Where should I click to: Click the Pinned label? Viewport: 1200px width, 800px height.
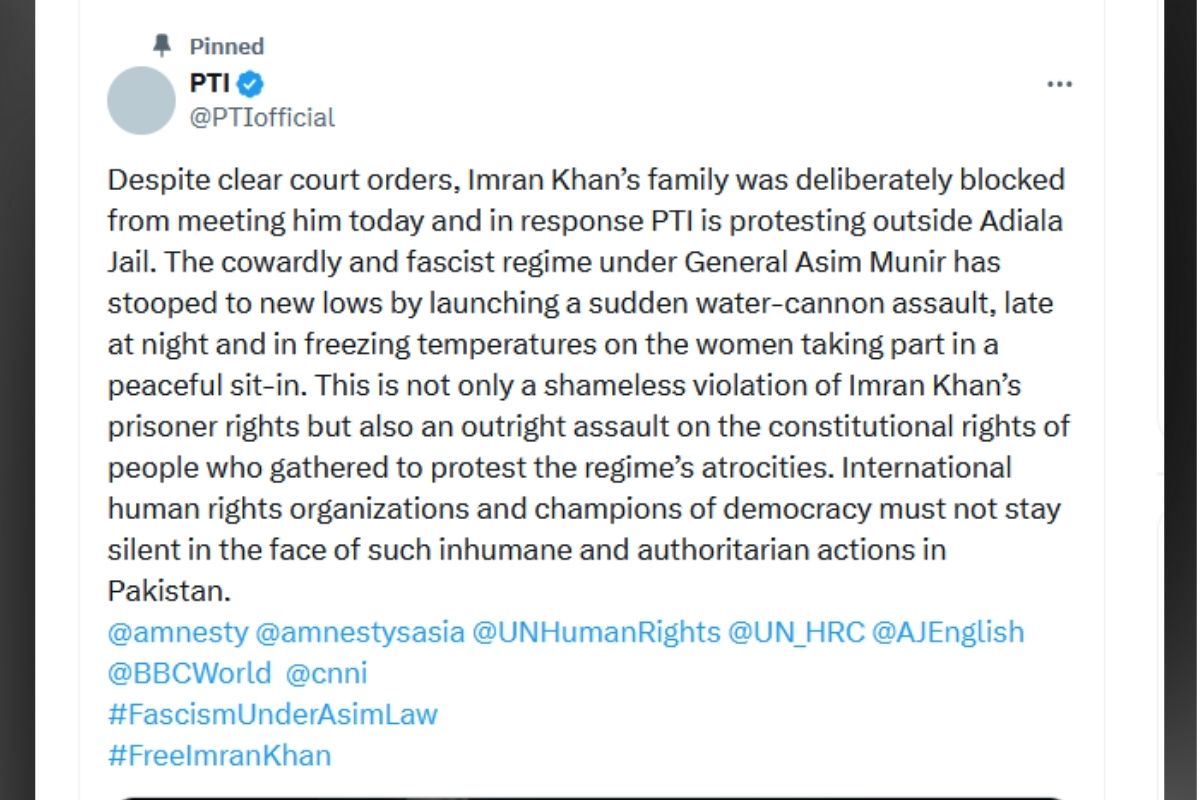(227, 46)
